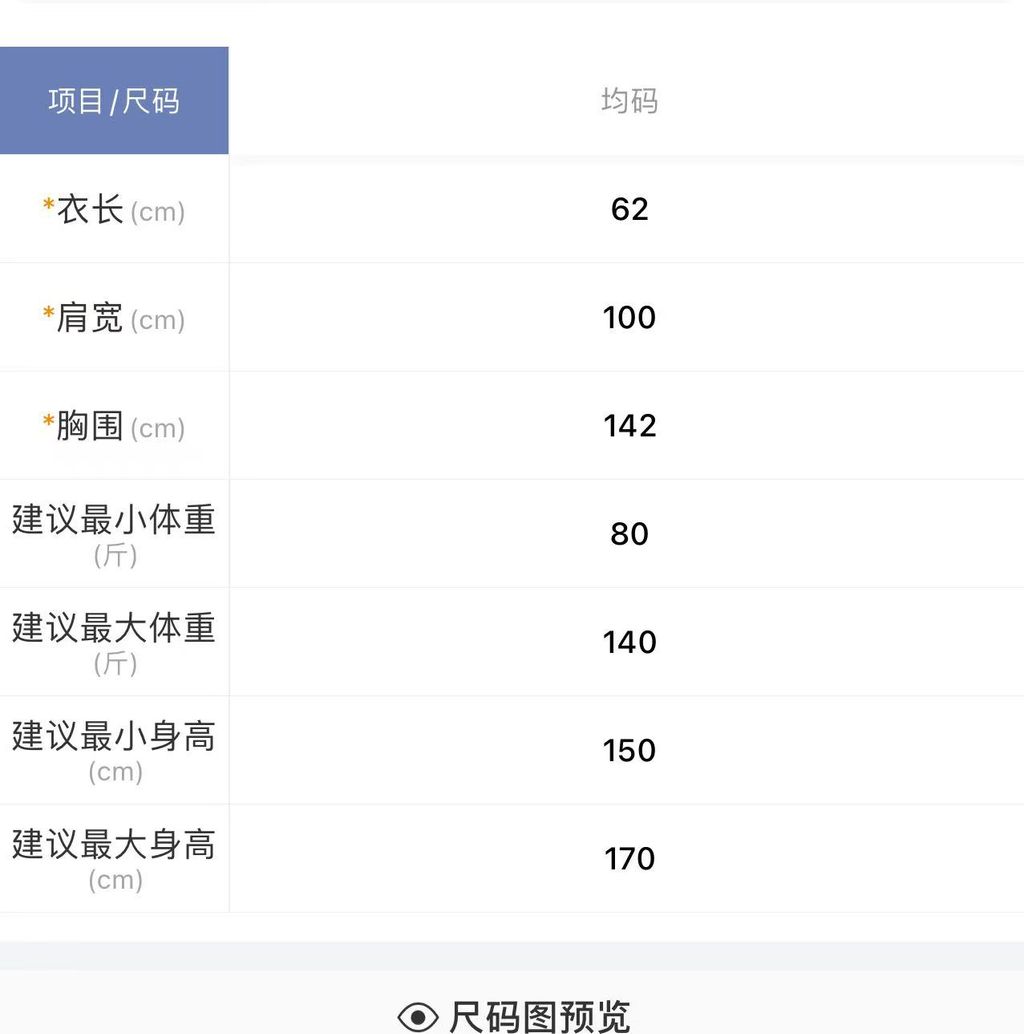Select the maximum weight value 140

point(629,642)
